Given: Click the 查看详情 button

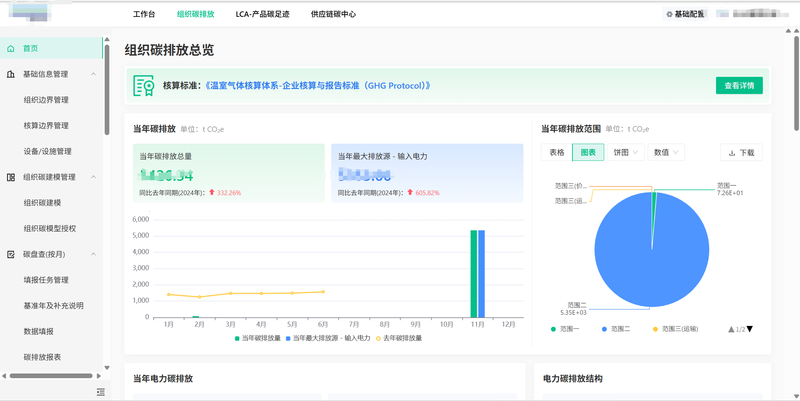Looking at the screenshot, I should pos(739,86).
